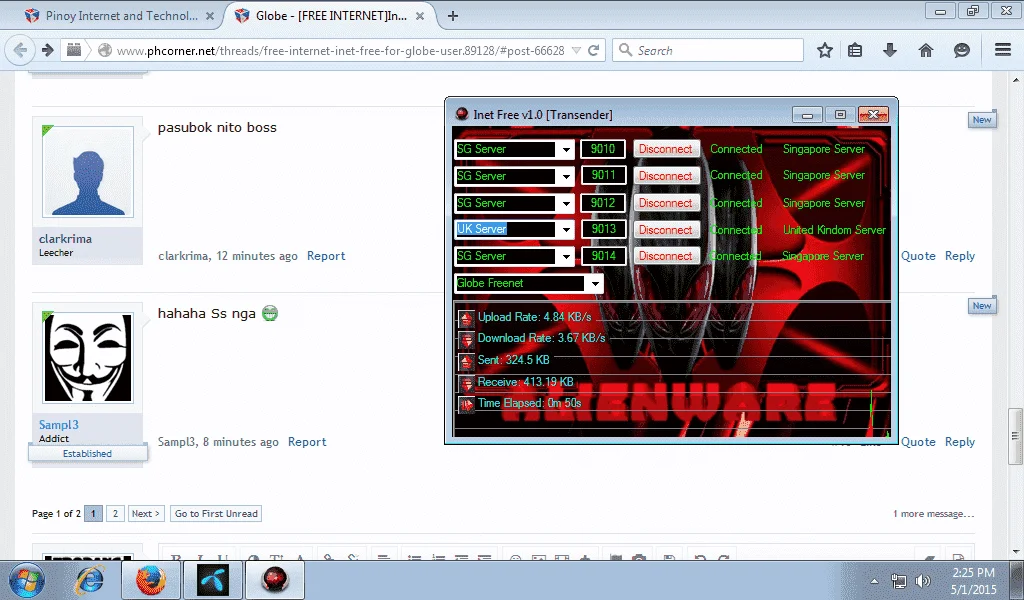The width and height of the screenshot is (1024, 600).
Task: Go to the Firefox home page icon
Action: click(925, 50)
